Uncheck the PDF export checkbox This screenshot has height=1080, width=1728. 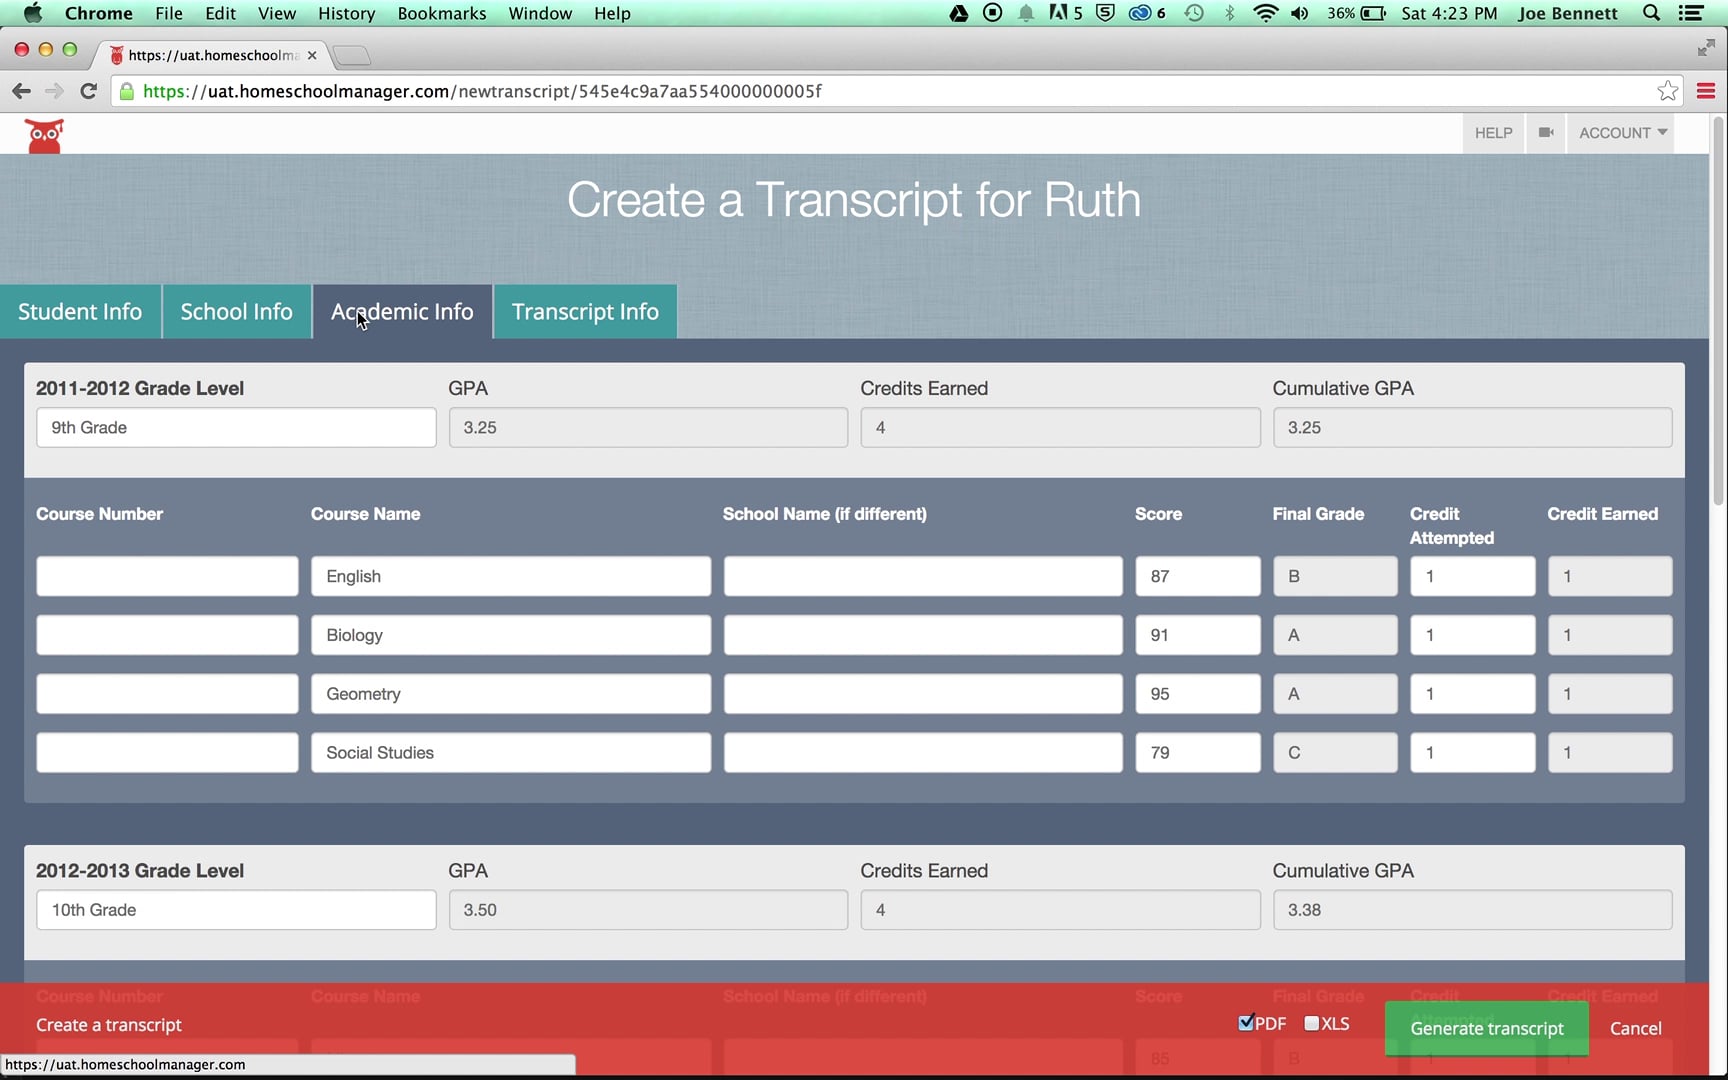[x=1244, y=1023]
